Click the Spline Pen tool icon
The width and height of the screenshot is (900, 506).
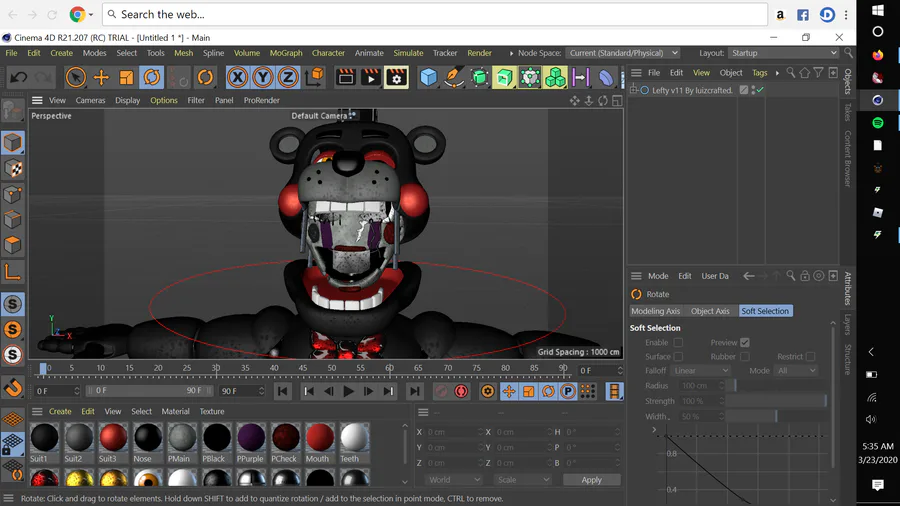click(x=454, y=78)
